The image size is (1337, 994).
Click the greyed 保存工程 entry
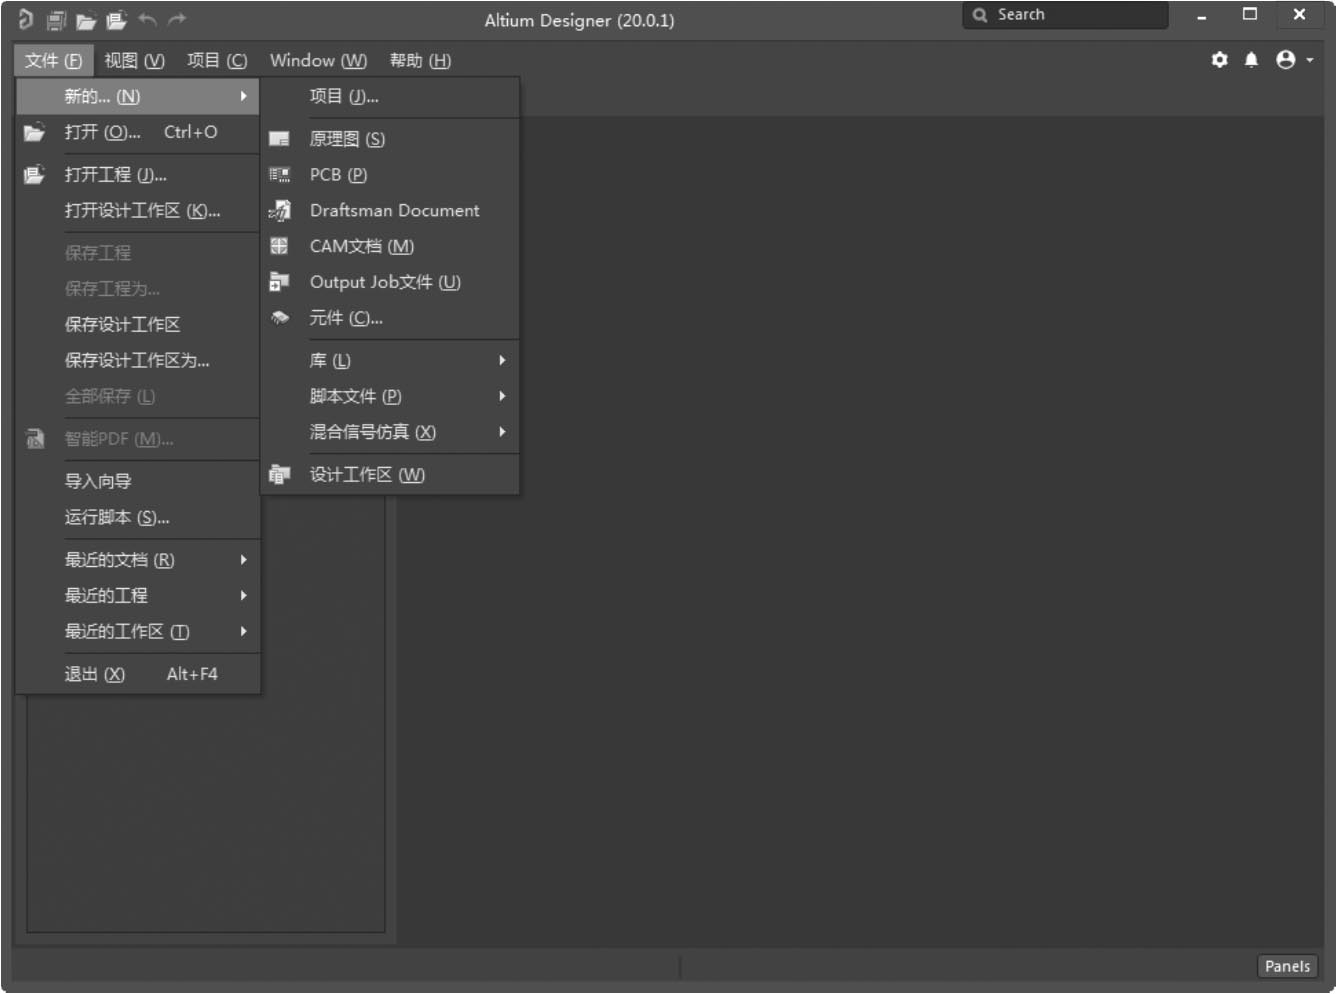point(138,253)
